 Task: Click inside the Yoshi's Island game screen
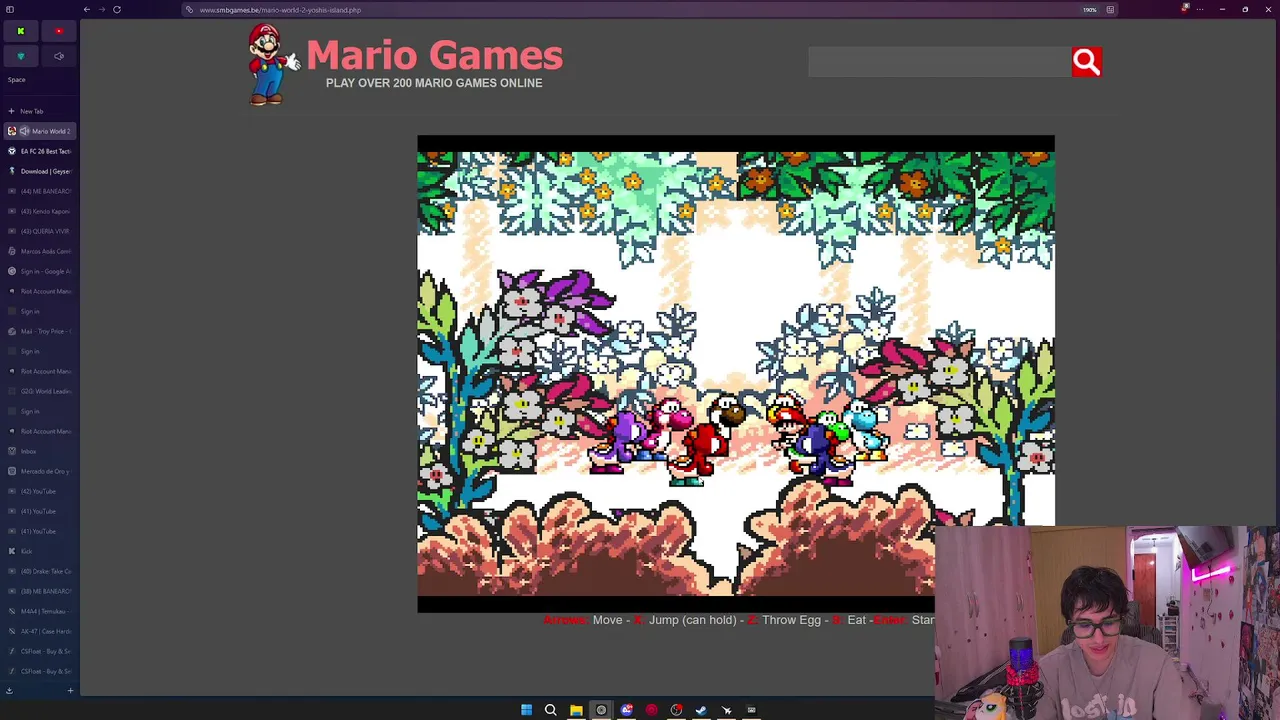point(735,373)
